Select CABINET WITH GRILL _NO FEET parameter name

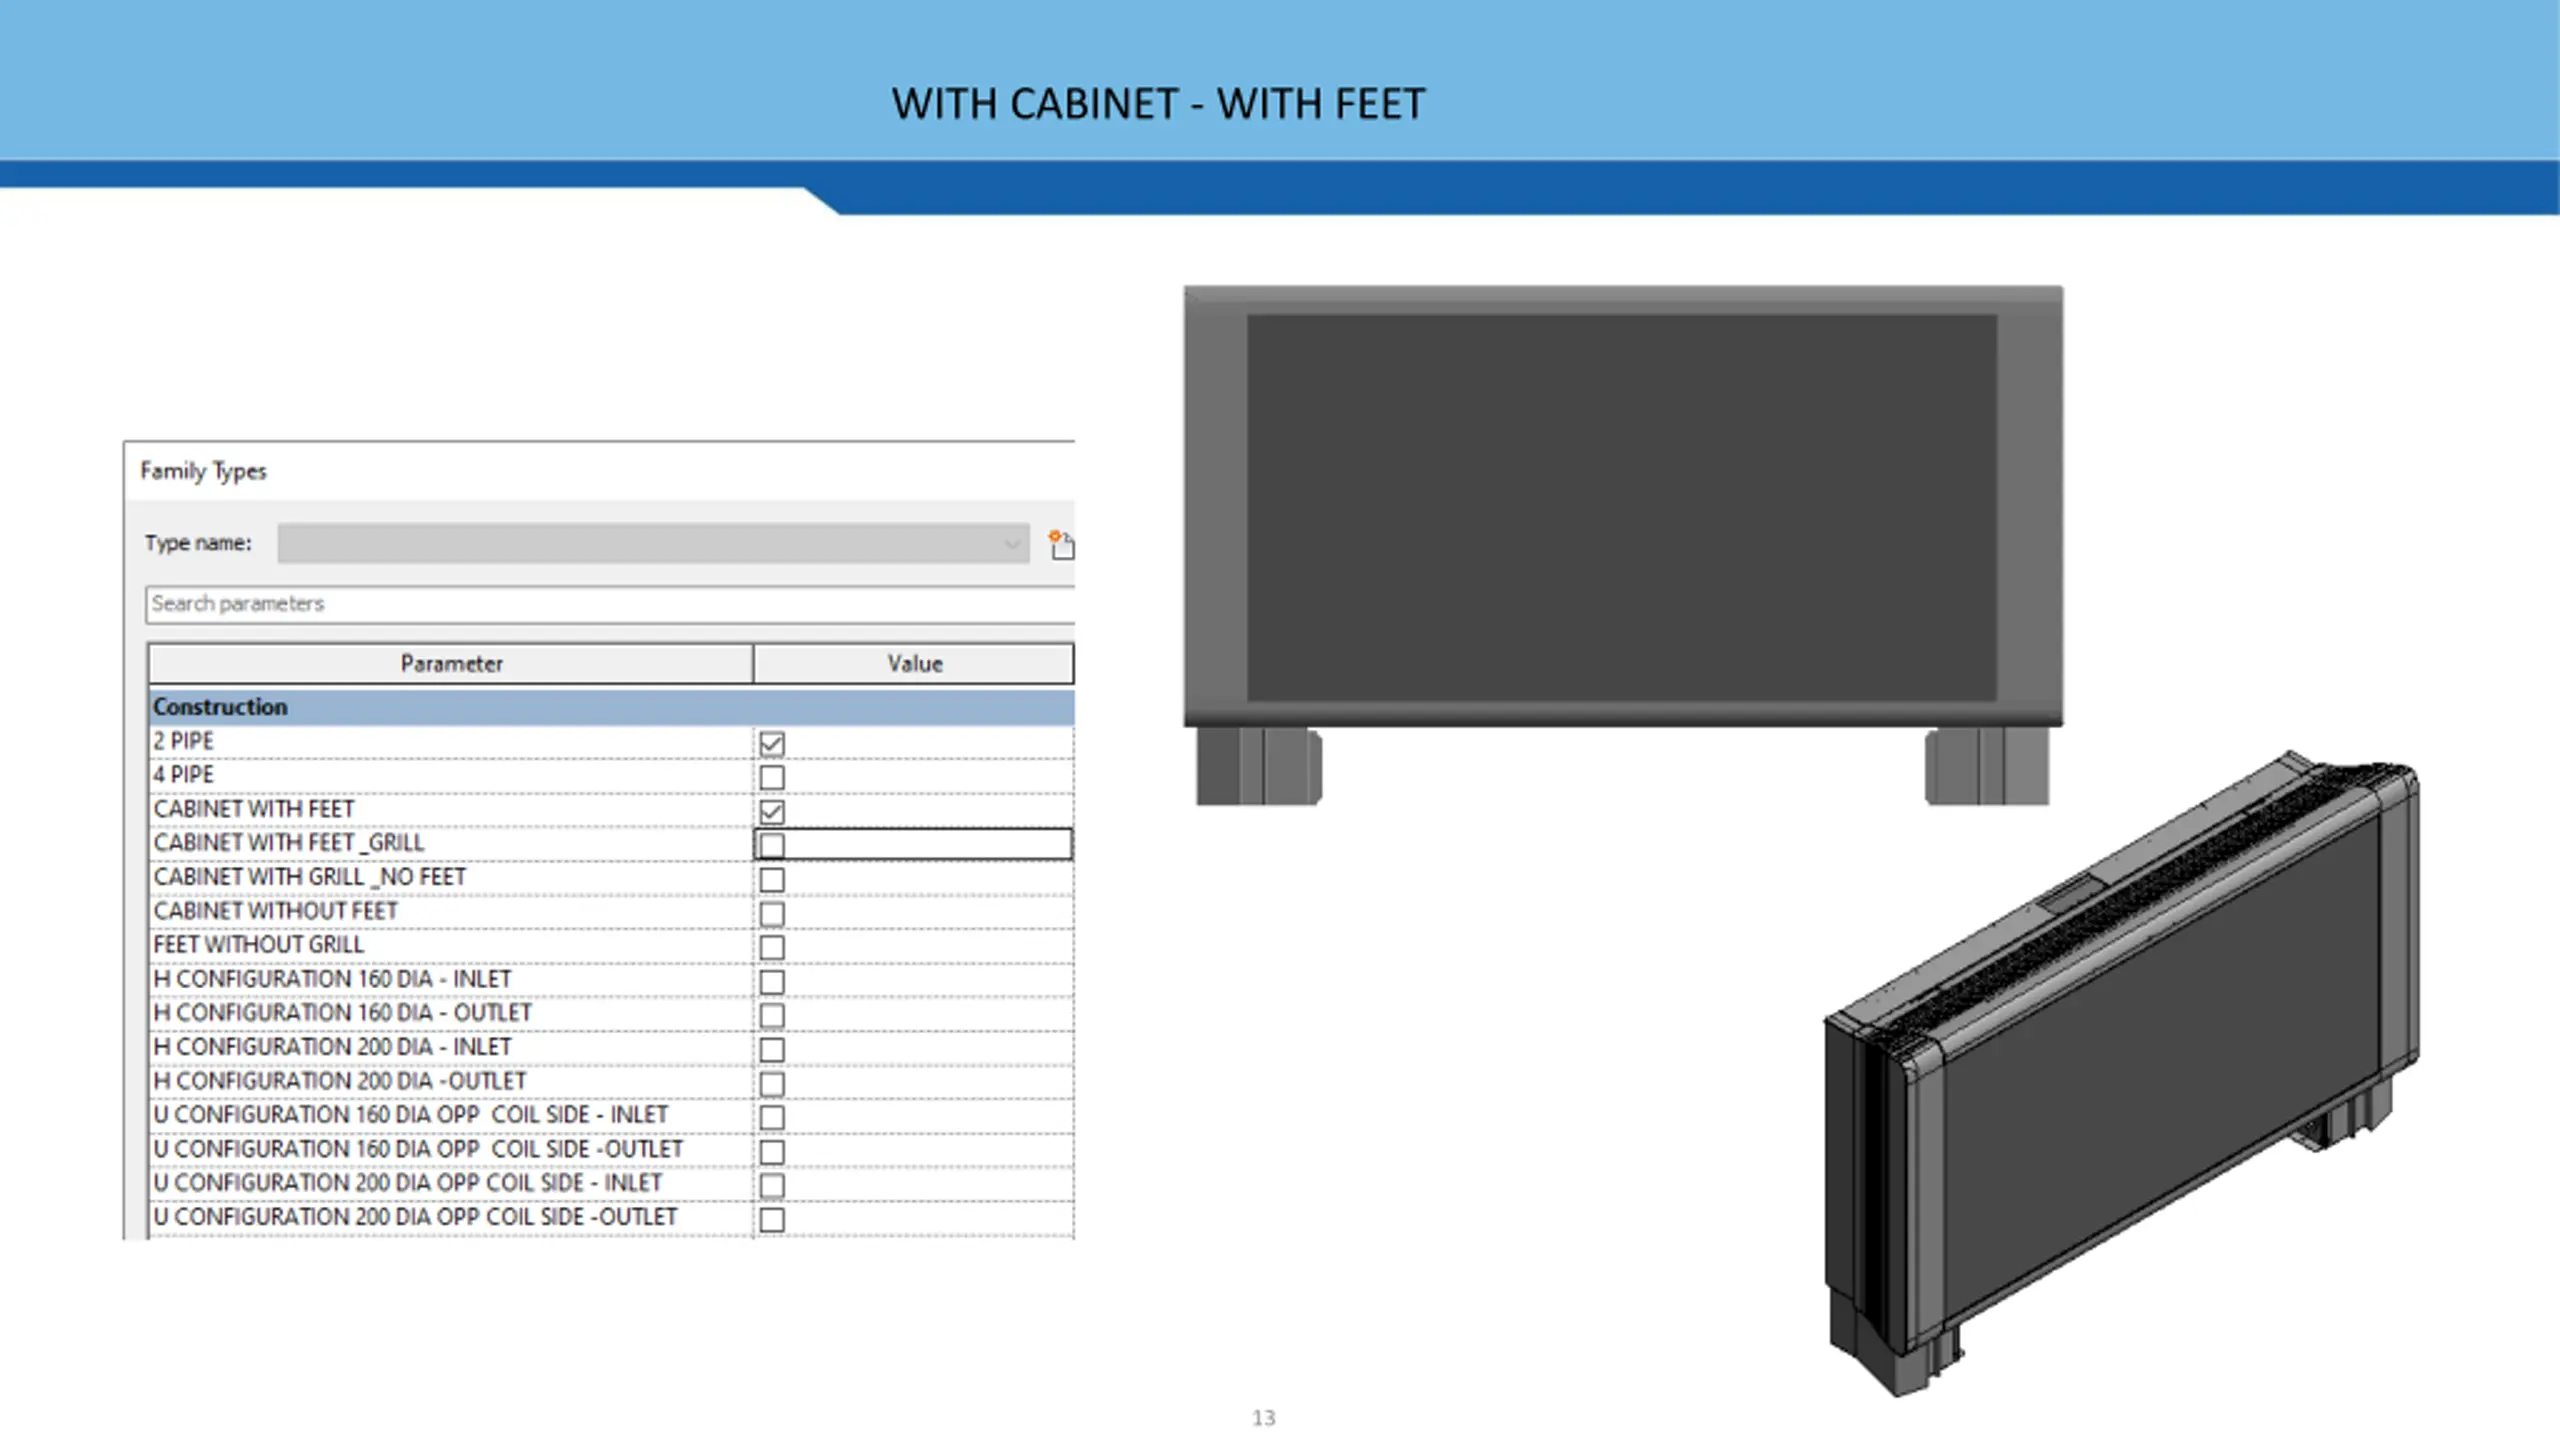[310, 877]
